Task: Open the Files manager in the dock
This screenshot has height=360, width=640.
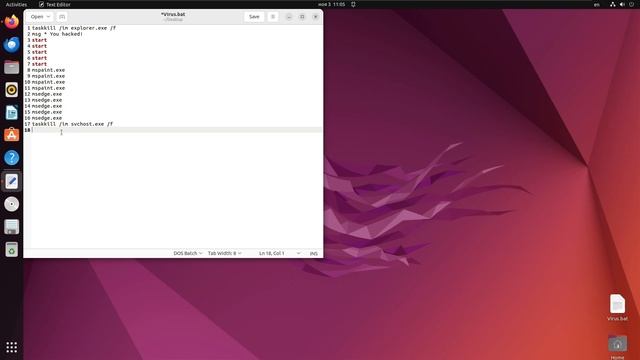Action: click(x=11, y=67)
